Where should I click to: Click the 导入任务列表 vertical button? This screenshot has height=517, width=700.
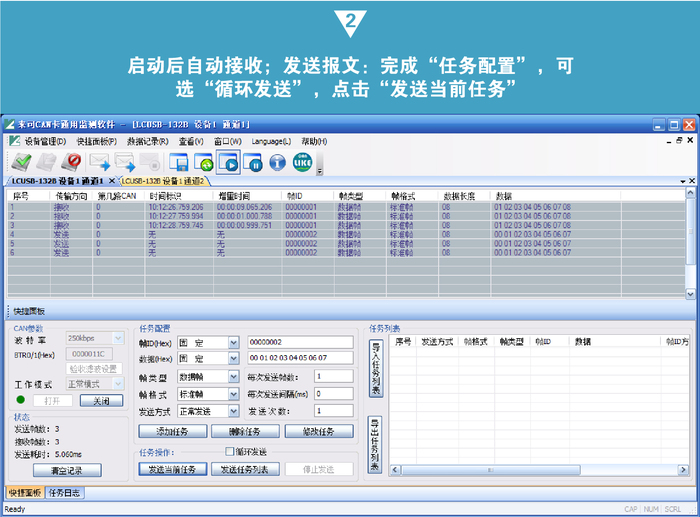tap(376, 368)
